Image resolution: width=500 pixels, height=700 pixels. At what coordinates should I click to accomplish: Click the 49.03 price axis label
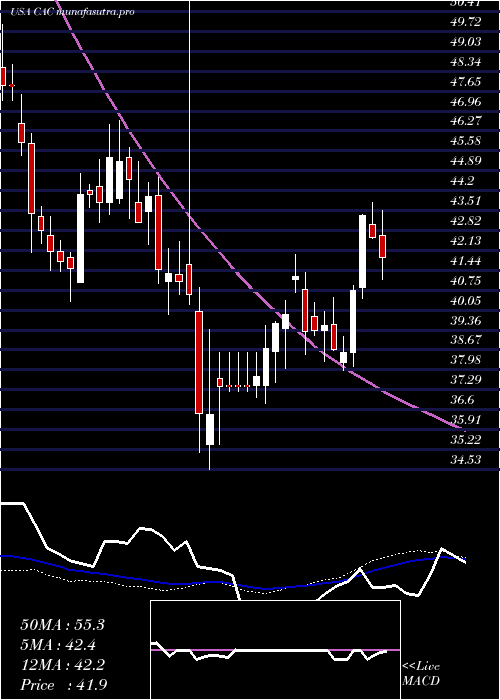(x=466, y=42)
